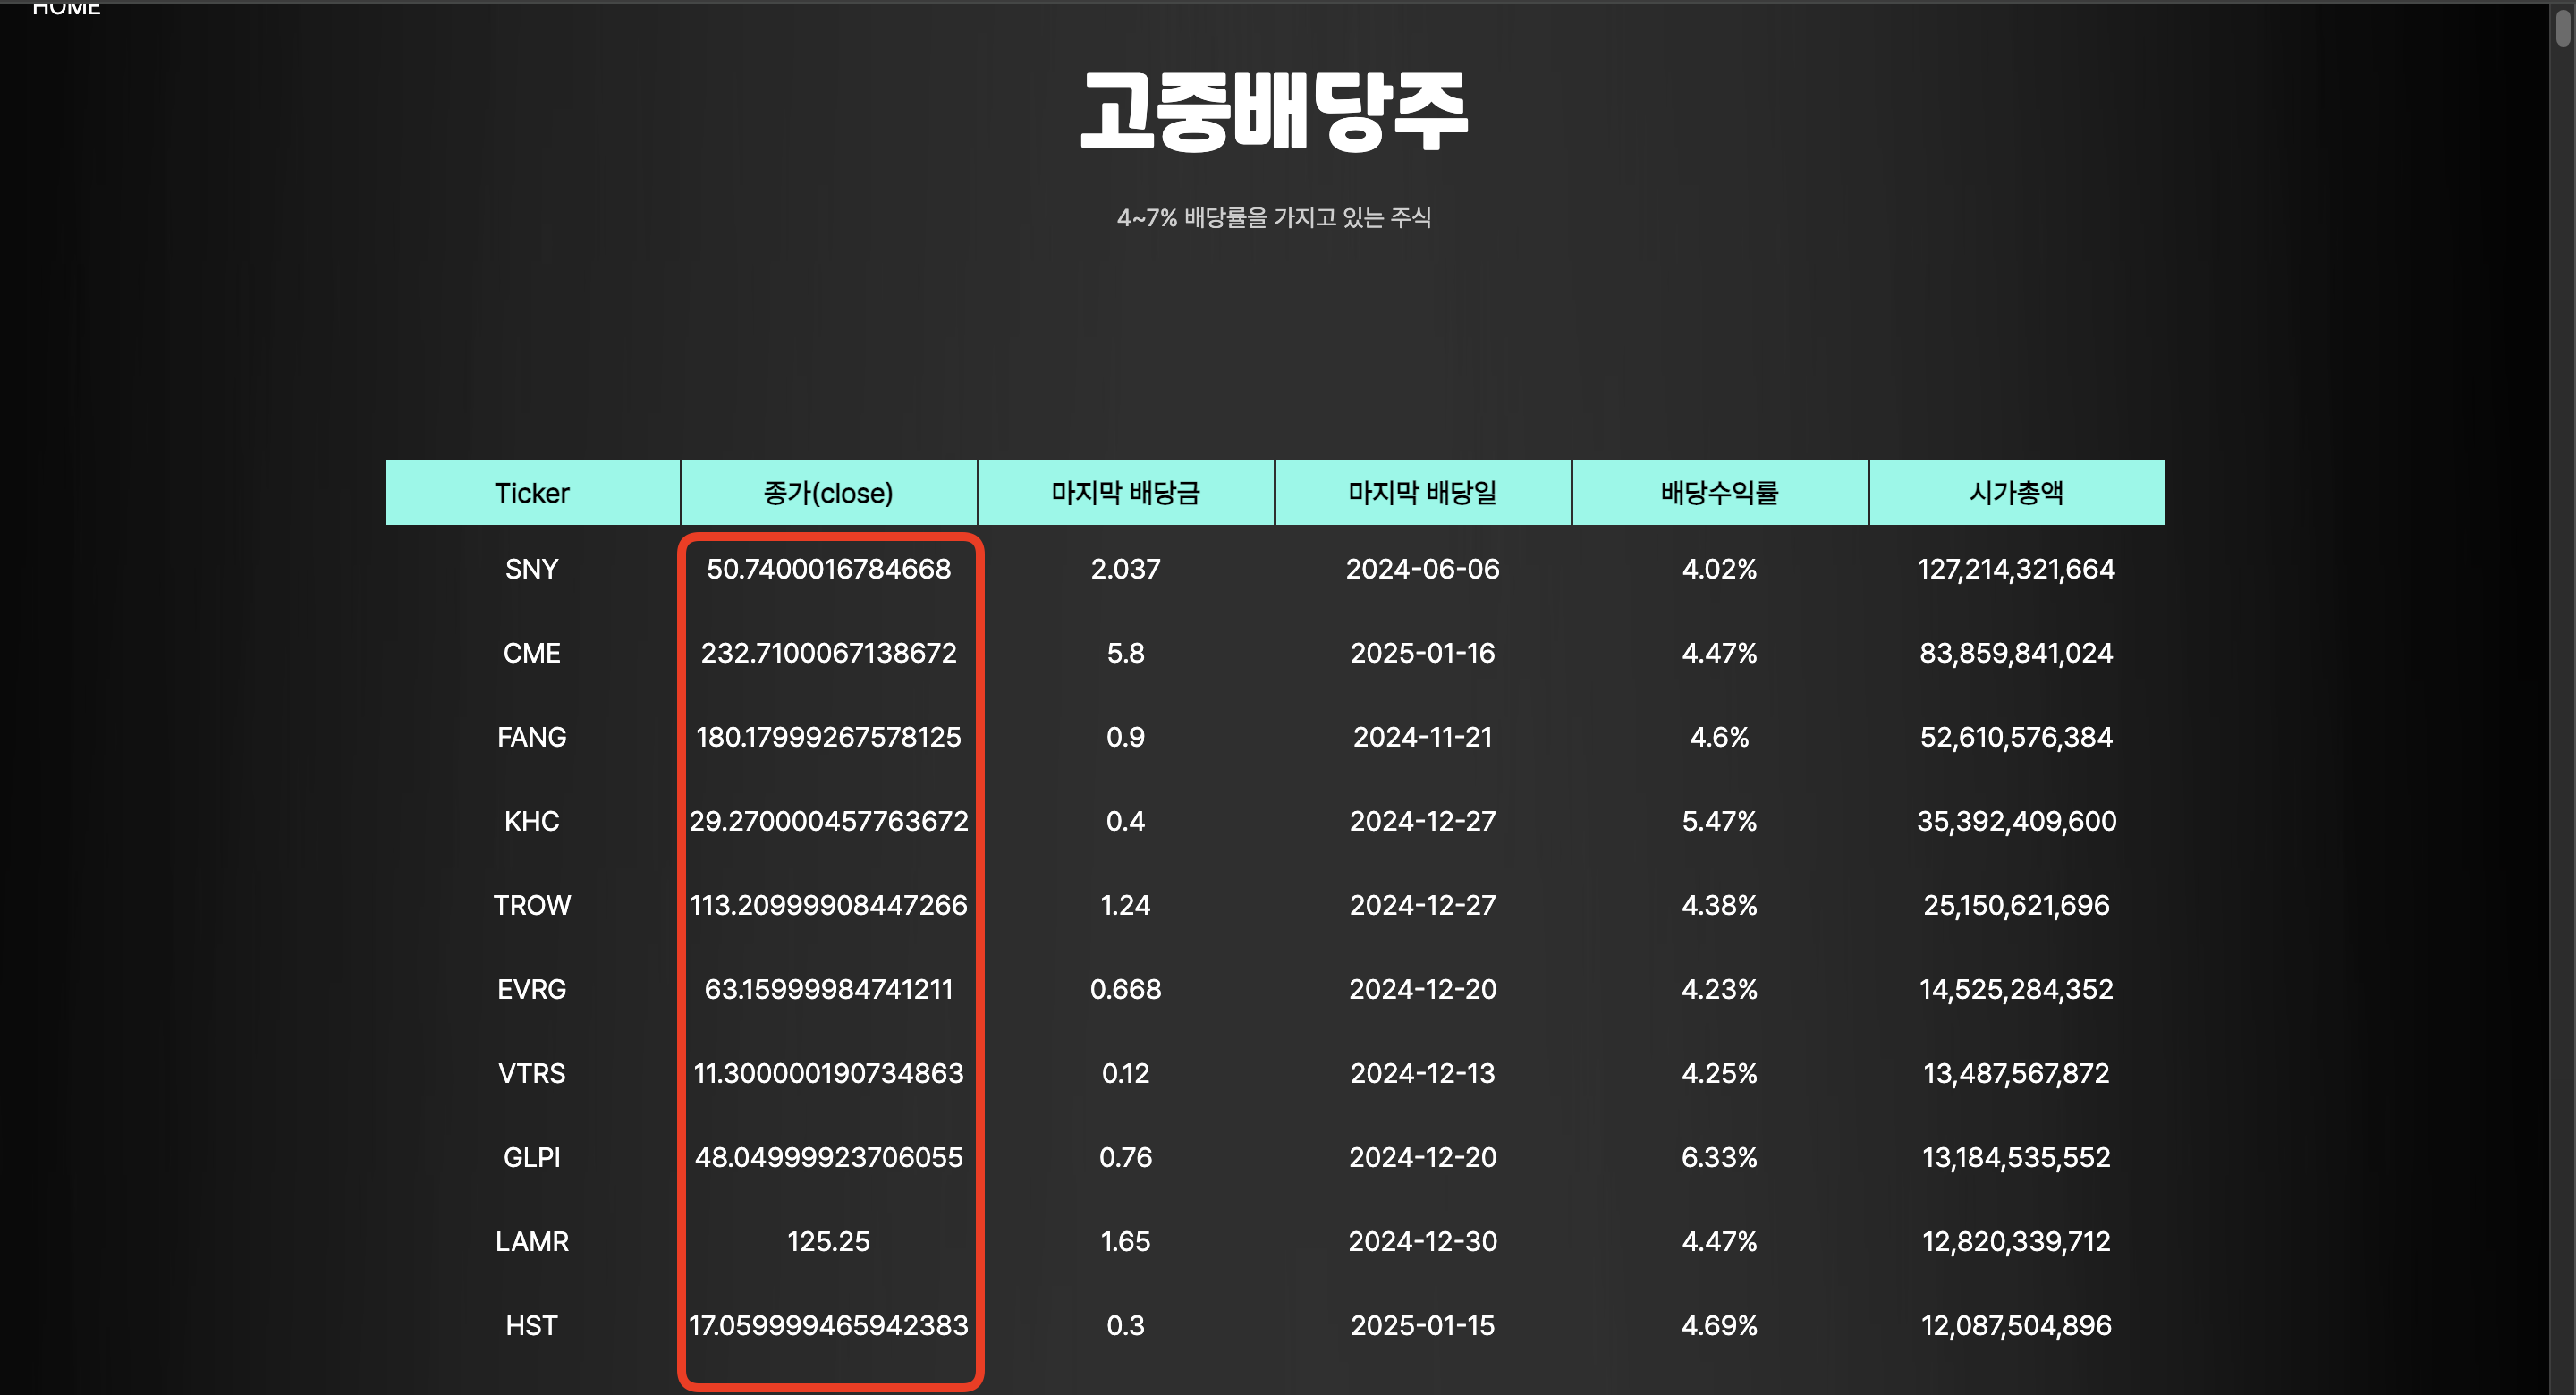The image size is (2576, 1395).
Task: Click GLPI's dividend amount 0.76
Action: click(1126, 1157)
